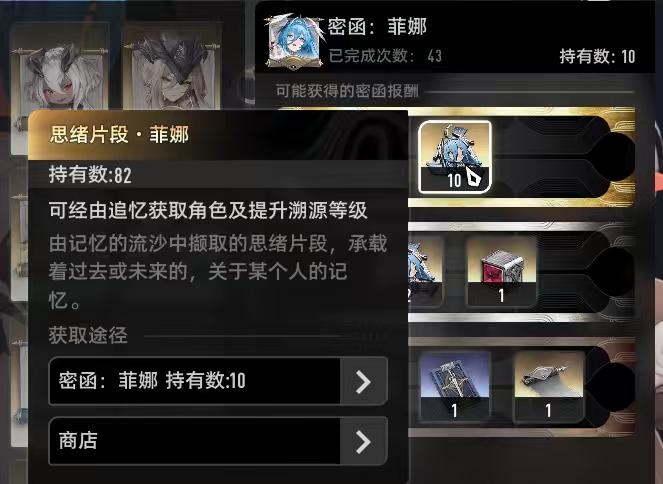Select the blue blueprint reward item
This screenshot has width=663, height=484.
[x=455, y=386]
